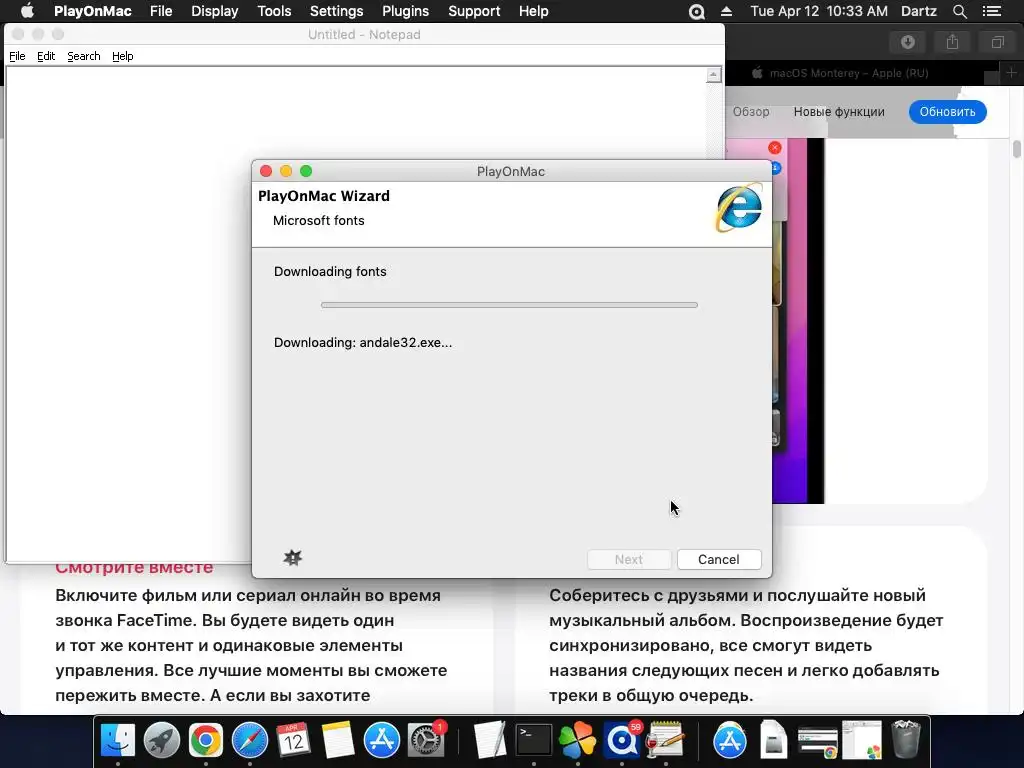
Task: Open the File menu in the macOS menu bar
Action: [161, 11]
